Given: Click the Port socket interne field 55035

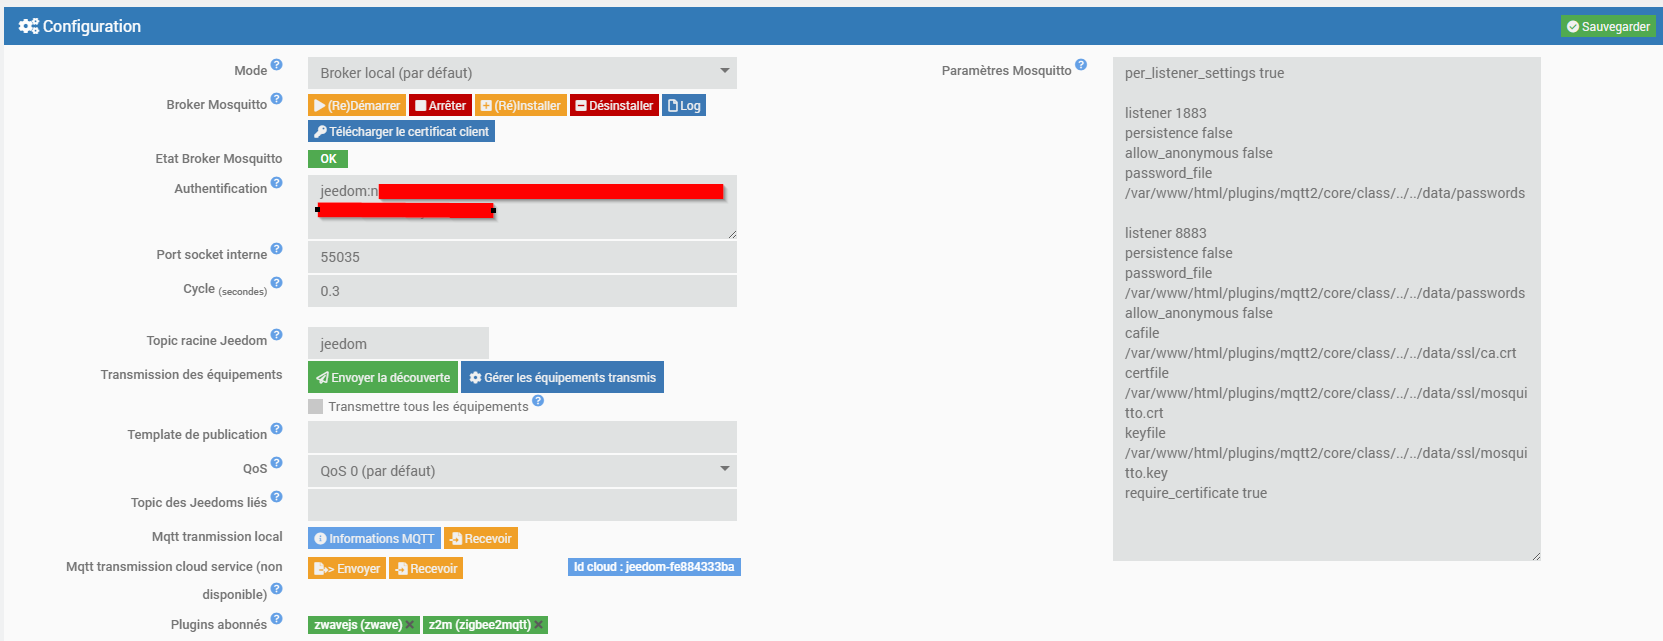Looking at the screenshot, I should [522, 257].
